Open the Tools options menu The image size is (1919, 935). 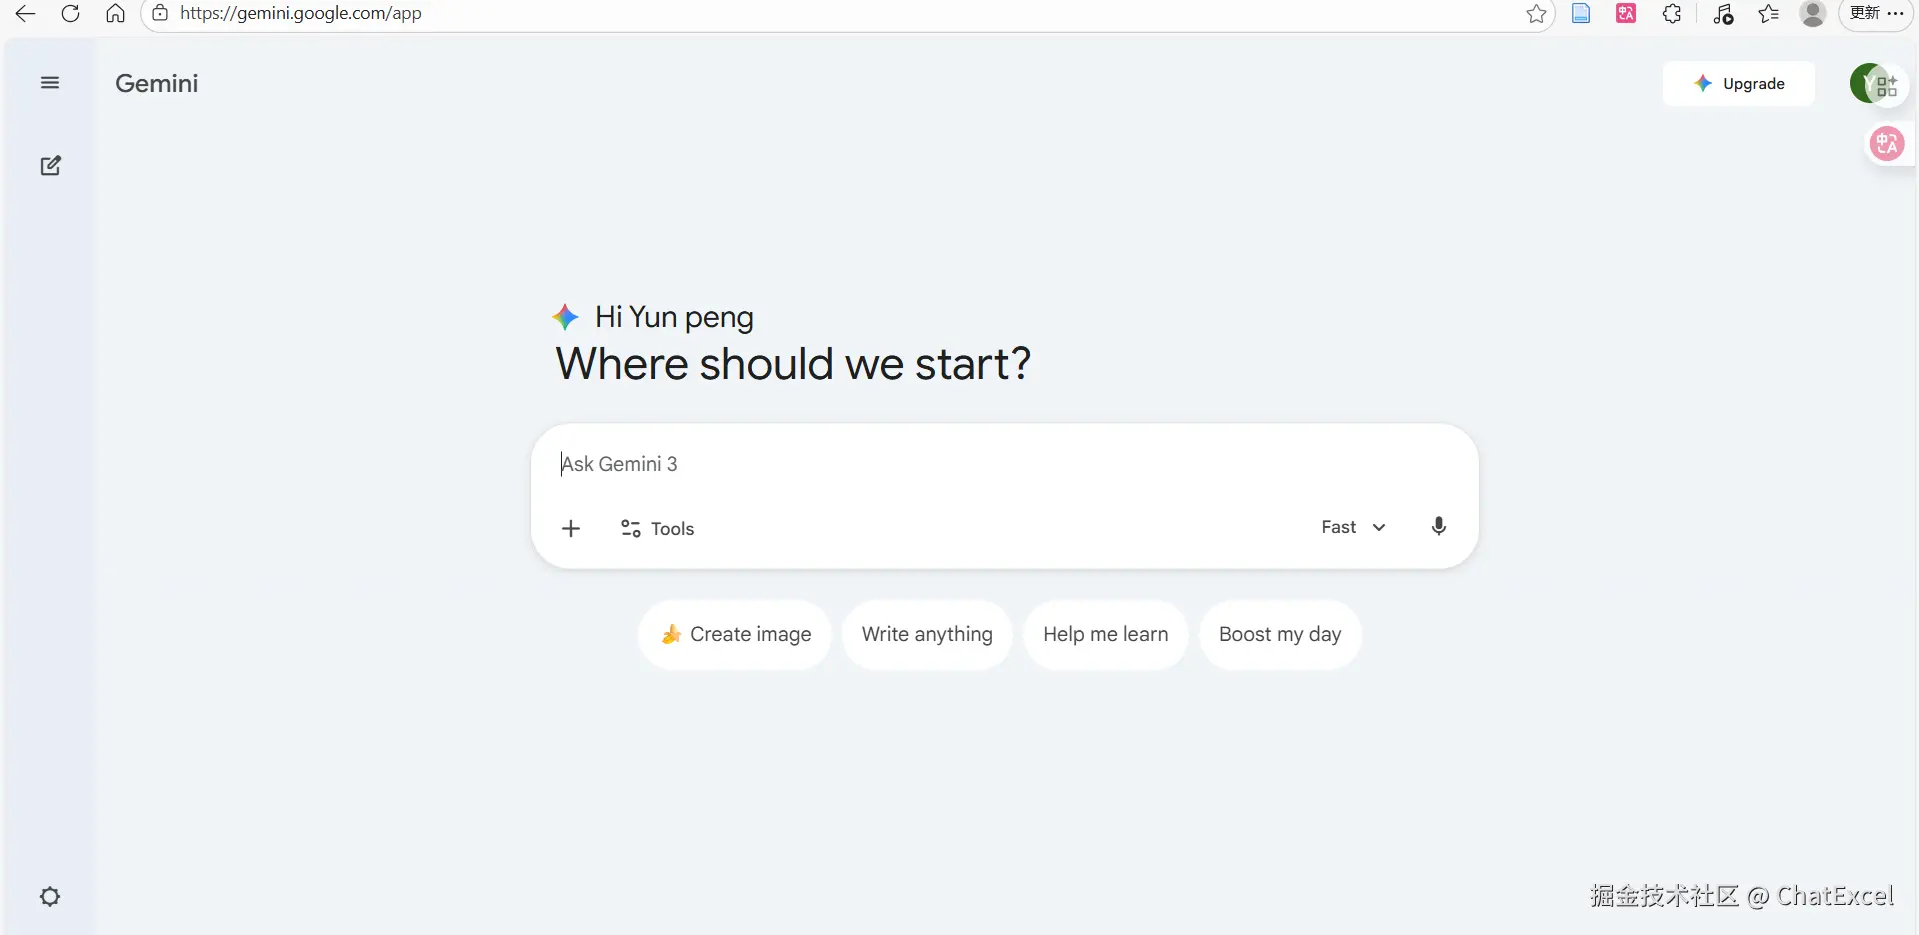coord(658,528)
